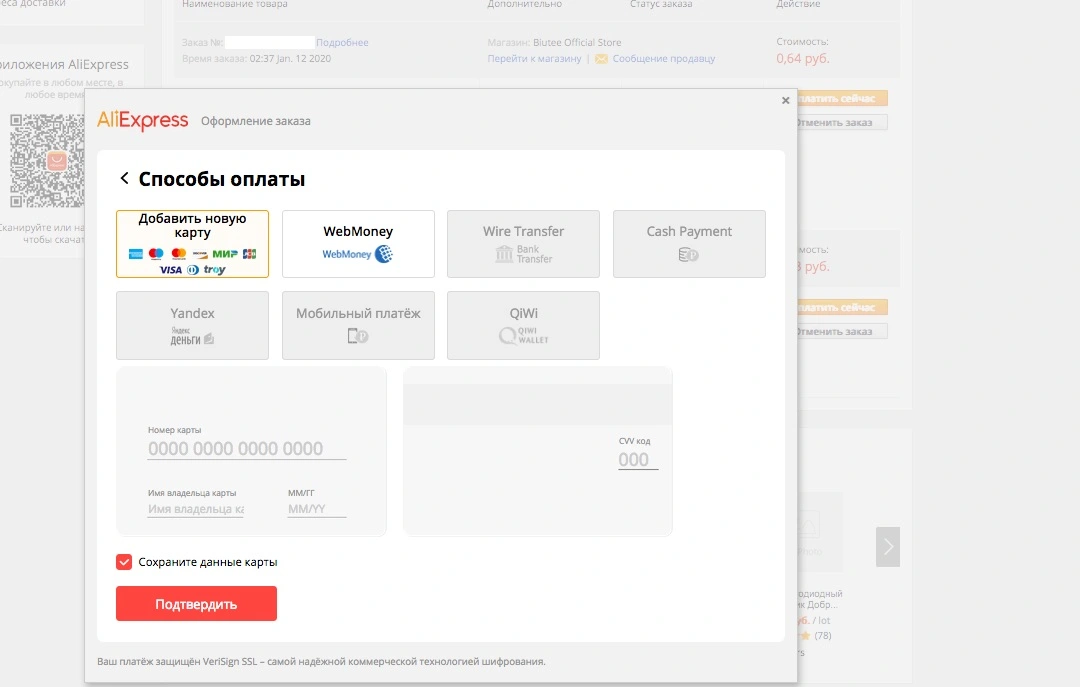This screenshot has width=1080, height=687.
Task: Click the Biutee Official Store name
Action: pos(577,43)
